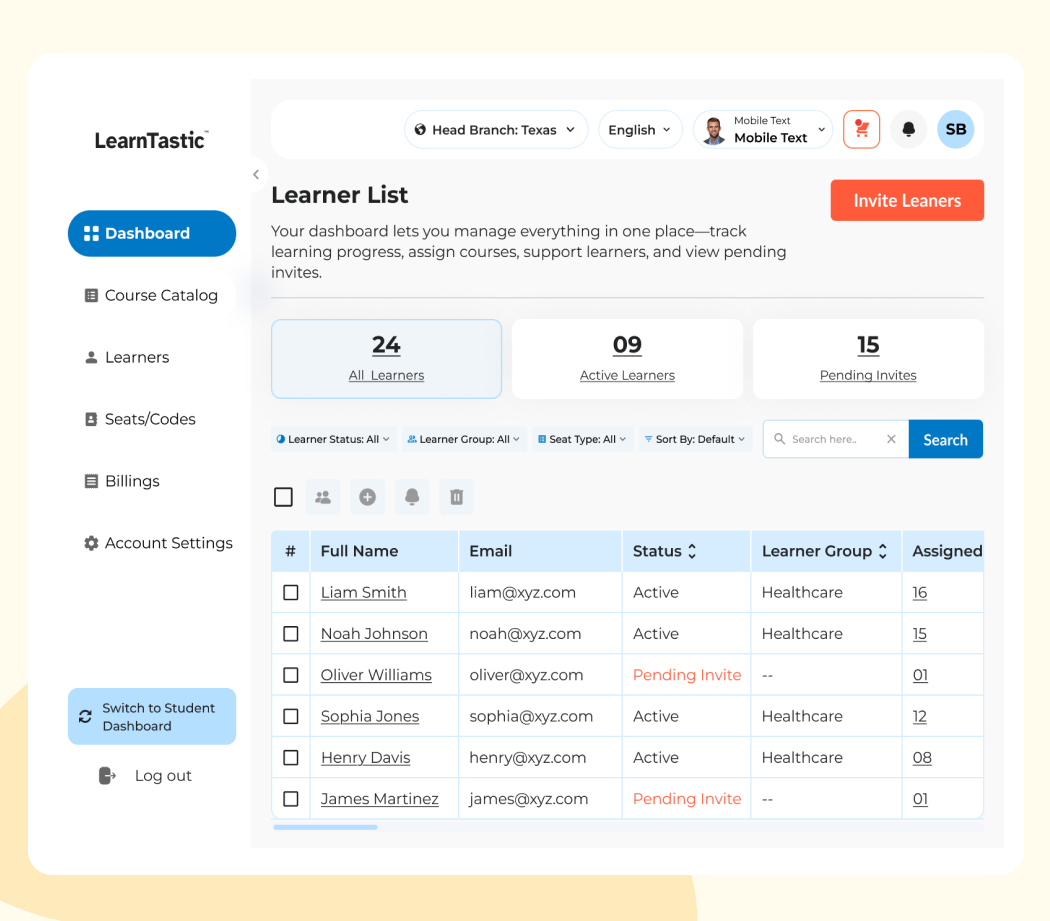Open notifications via the top bar bell icon
Image resolution: width=1050 pixels, height=921 pixels.
tap(908, 129)
